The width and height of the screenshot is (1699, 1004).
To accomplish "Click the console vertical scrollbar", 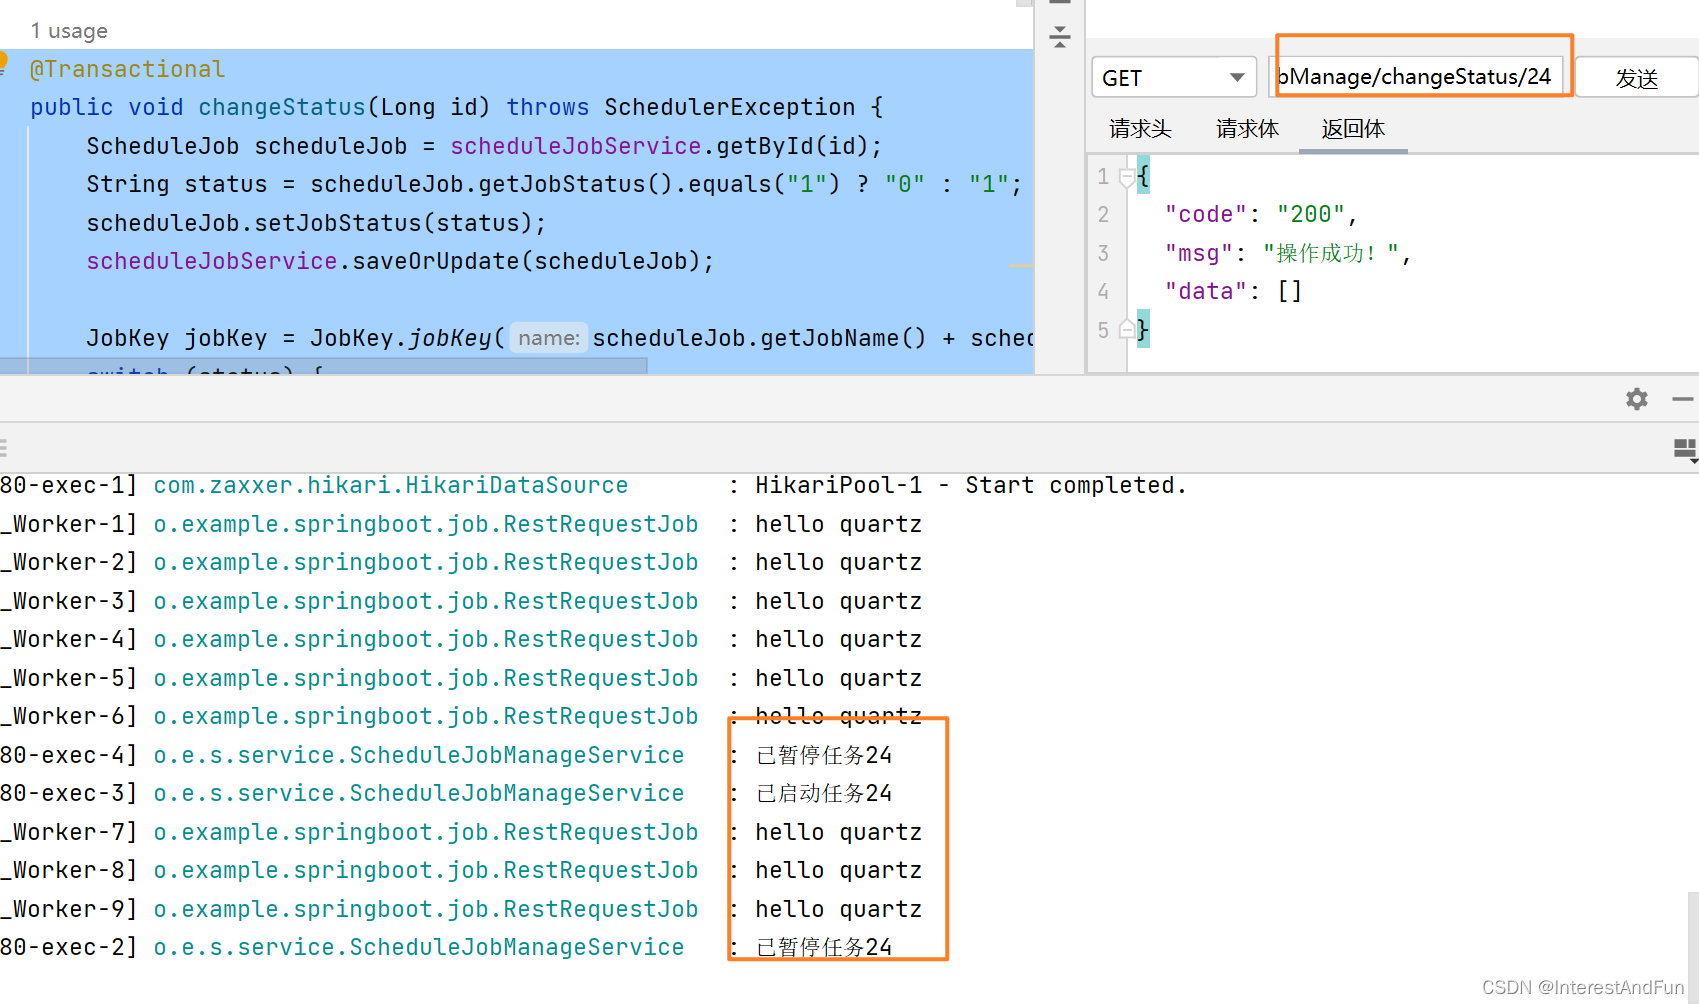I will [1693, 945].
